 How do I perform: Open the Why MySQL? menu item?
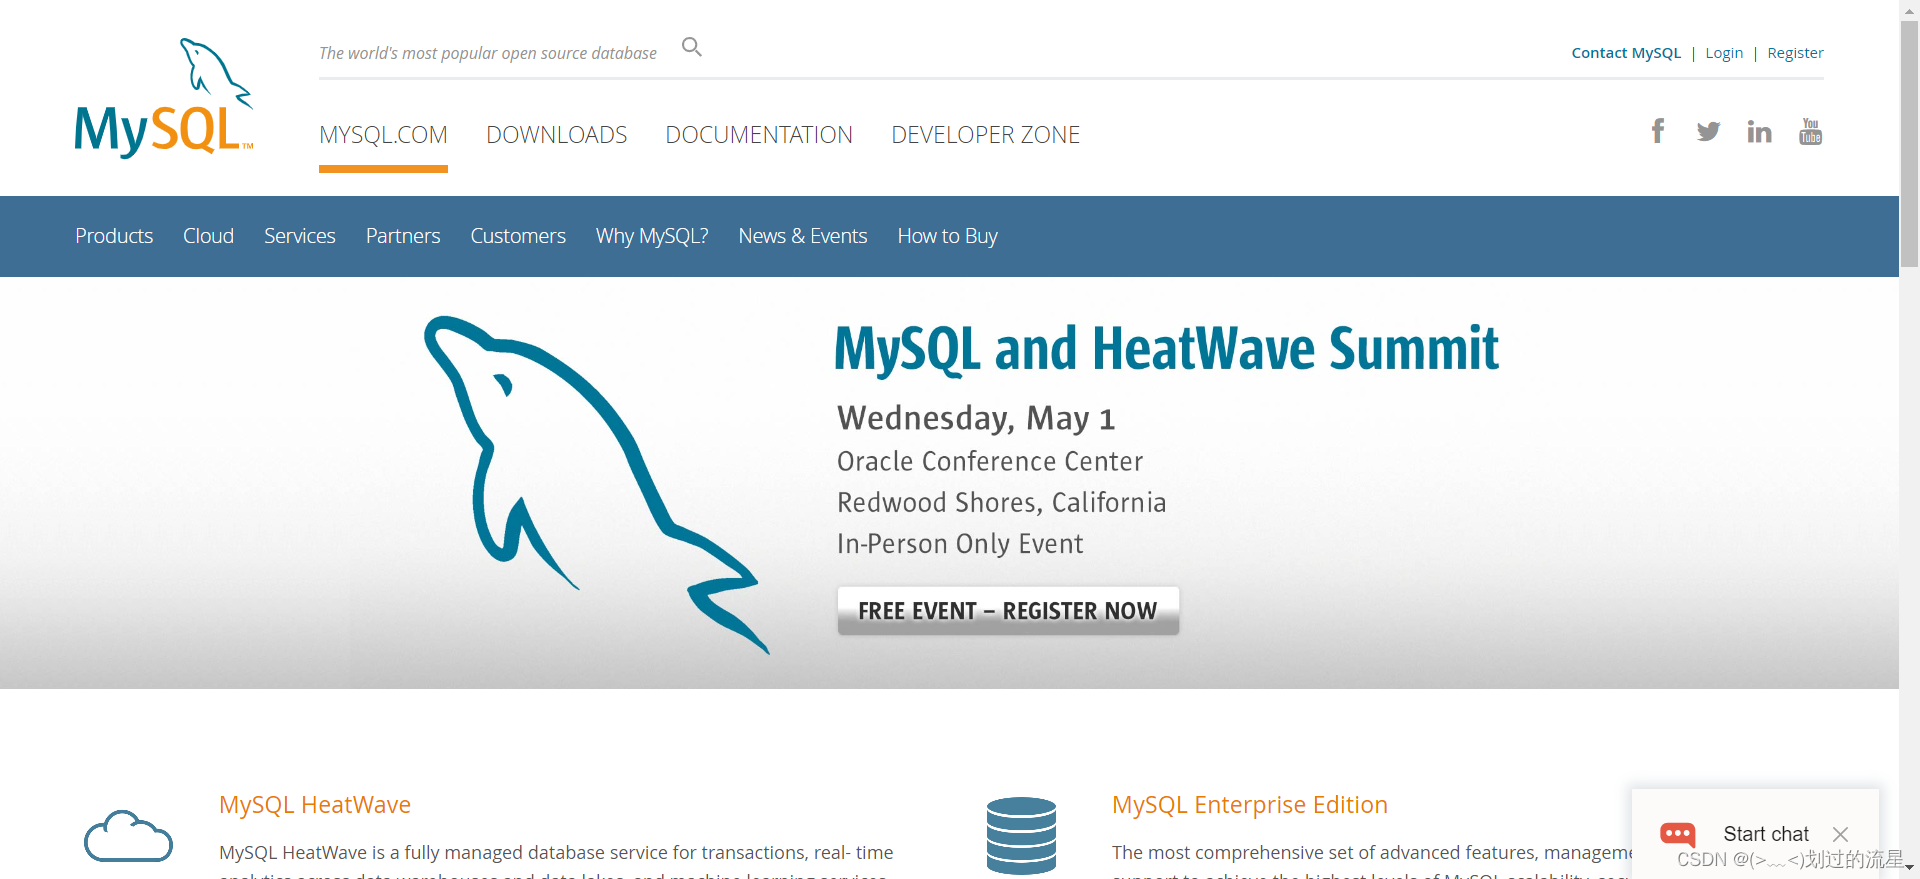(x=652, y=236)
